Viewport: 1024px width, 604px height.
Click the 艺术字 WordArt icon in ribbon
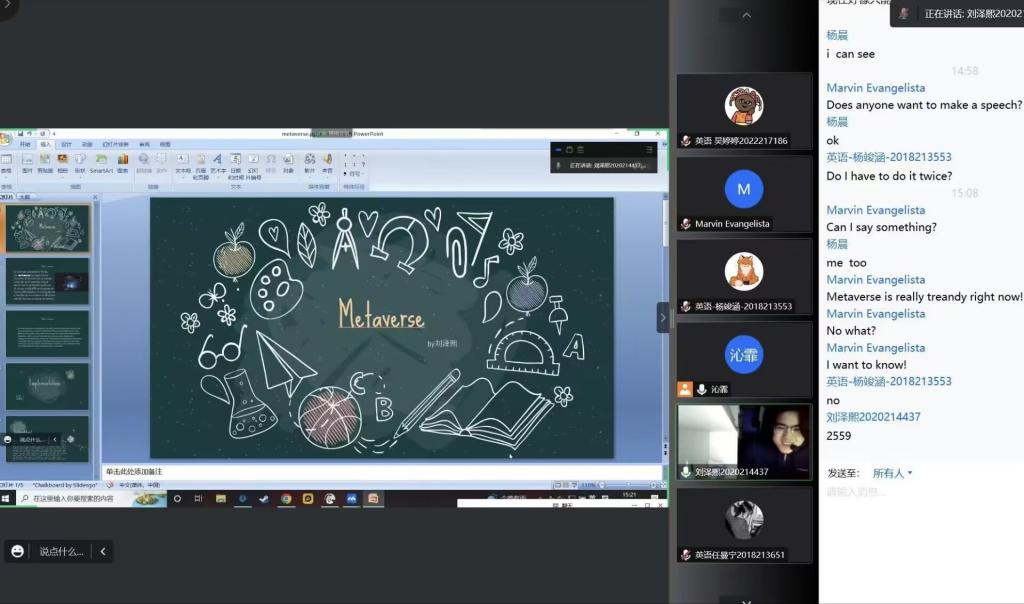(x=218, y=162)
